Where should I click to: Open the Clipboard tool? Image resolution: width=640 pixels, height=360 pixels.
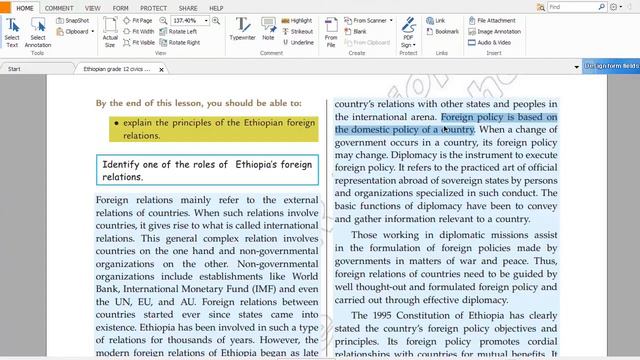click(72, 31)
